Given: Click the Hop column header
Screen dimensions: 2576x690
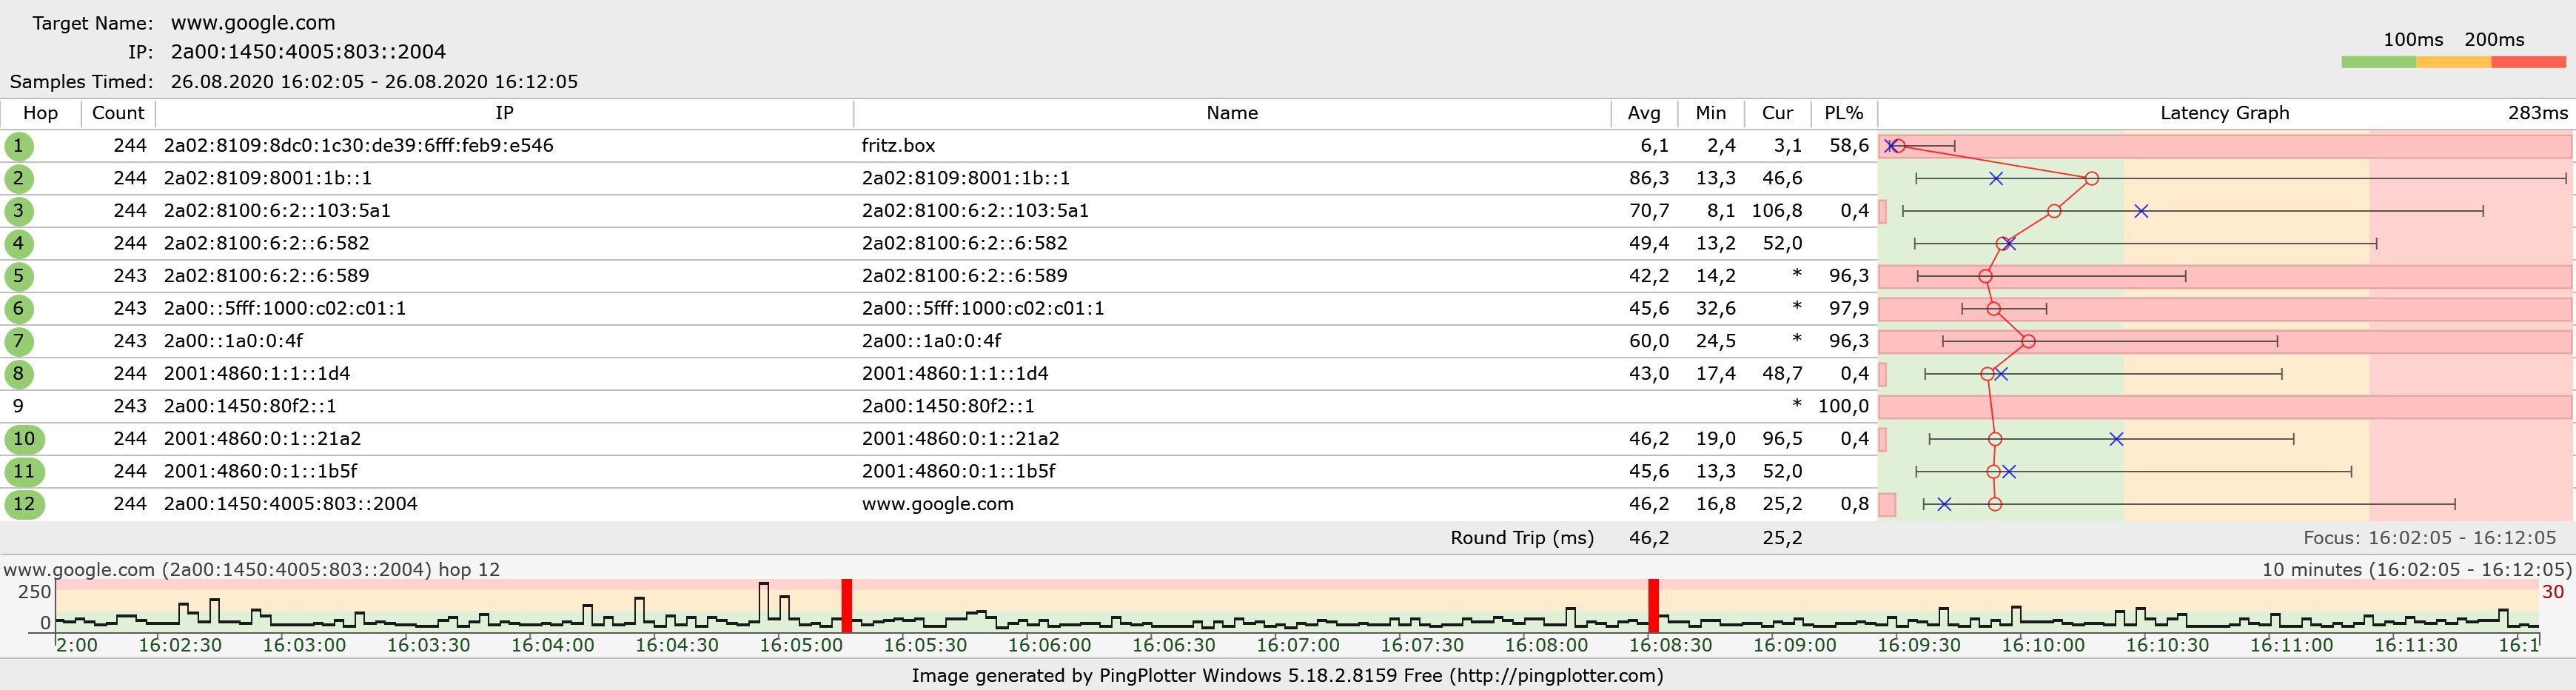Looking at the screenshot, I should point(41,113).
